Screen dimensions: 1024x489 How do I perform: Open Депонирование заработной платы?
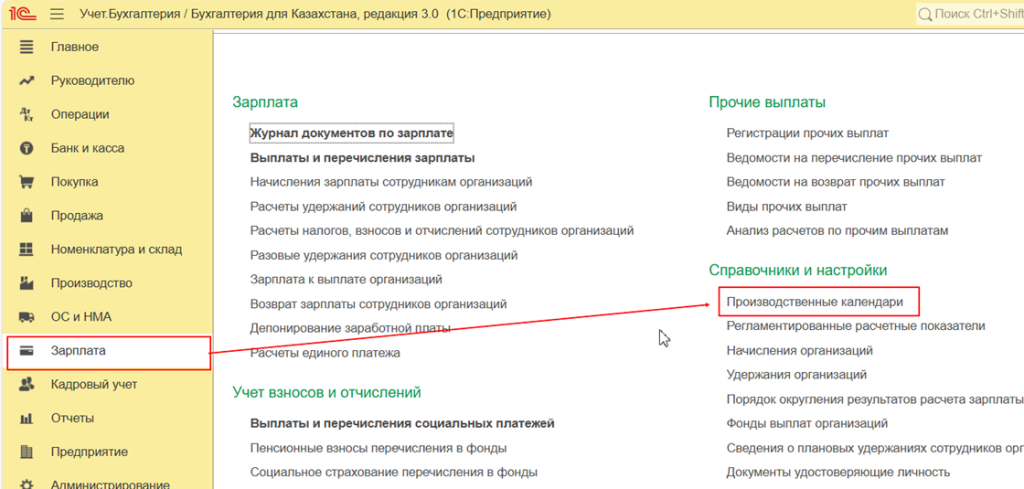coord(350,328)
